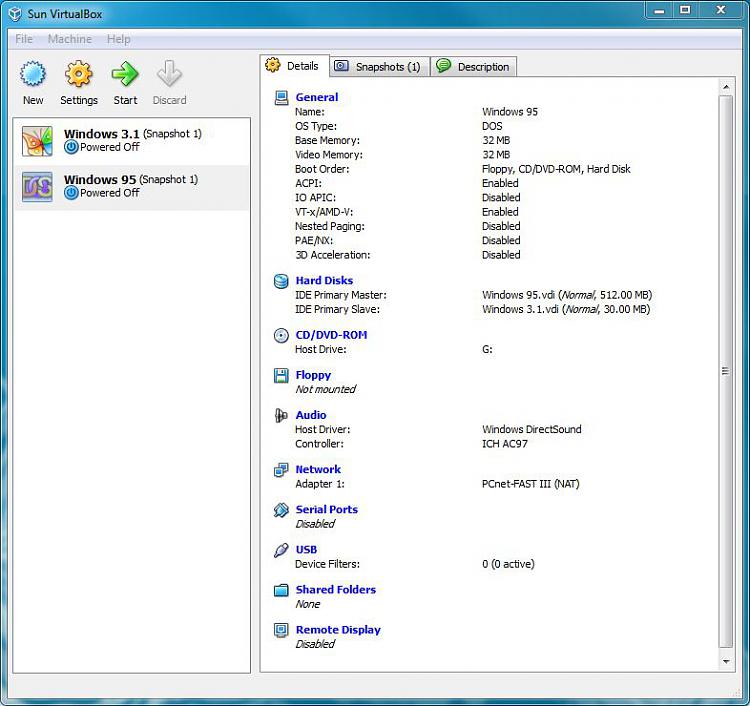This screenshot has height=706, width=750.
Task: Minimize the Sun VirtualBox window
Action: (x=659, y=10)
